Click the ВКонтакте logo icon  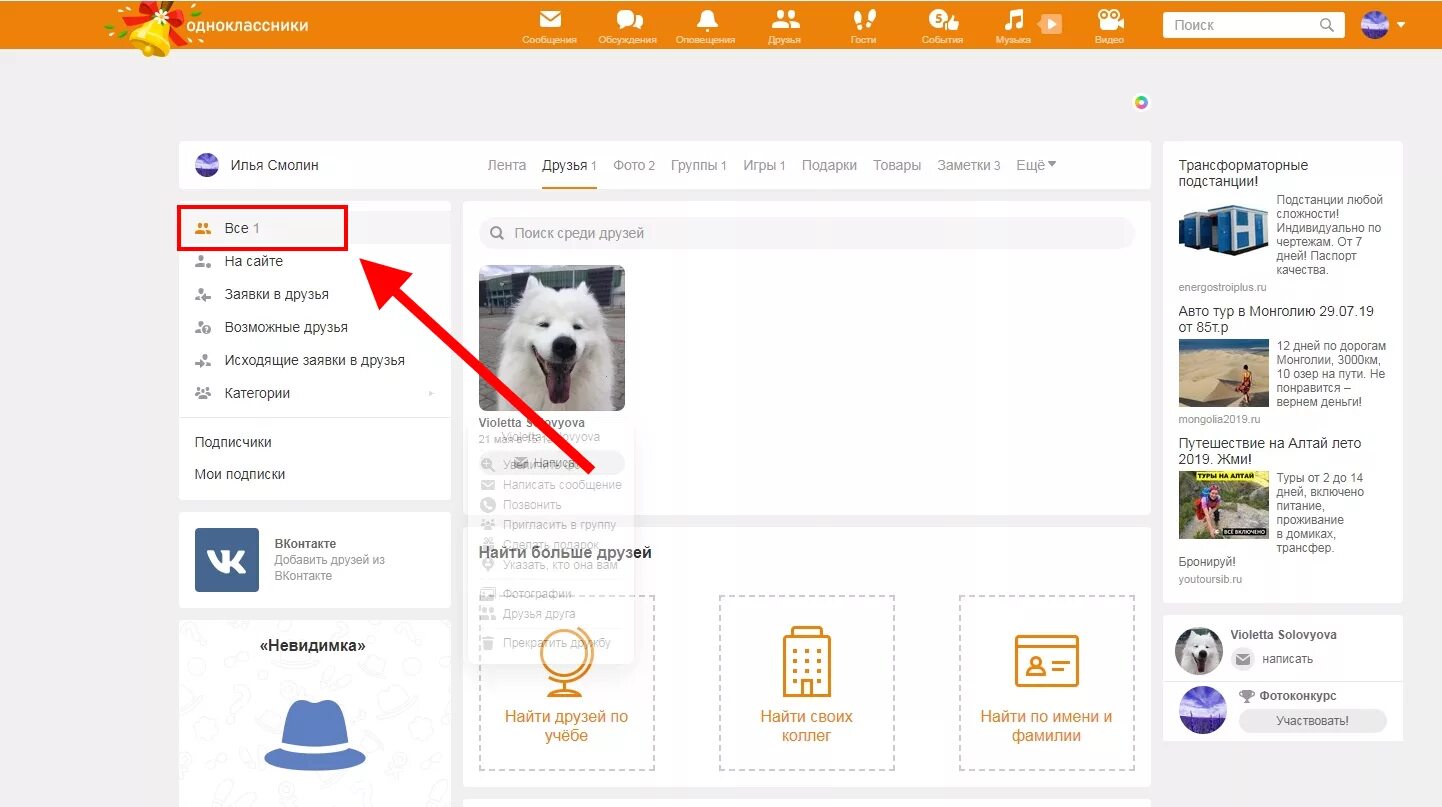[227, 560]
